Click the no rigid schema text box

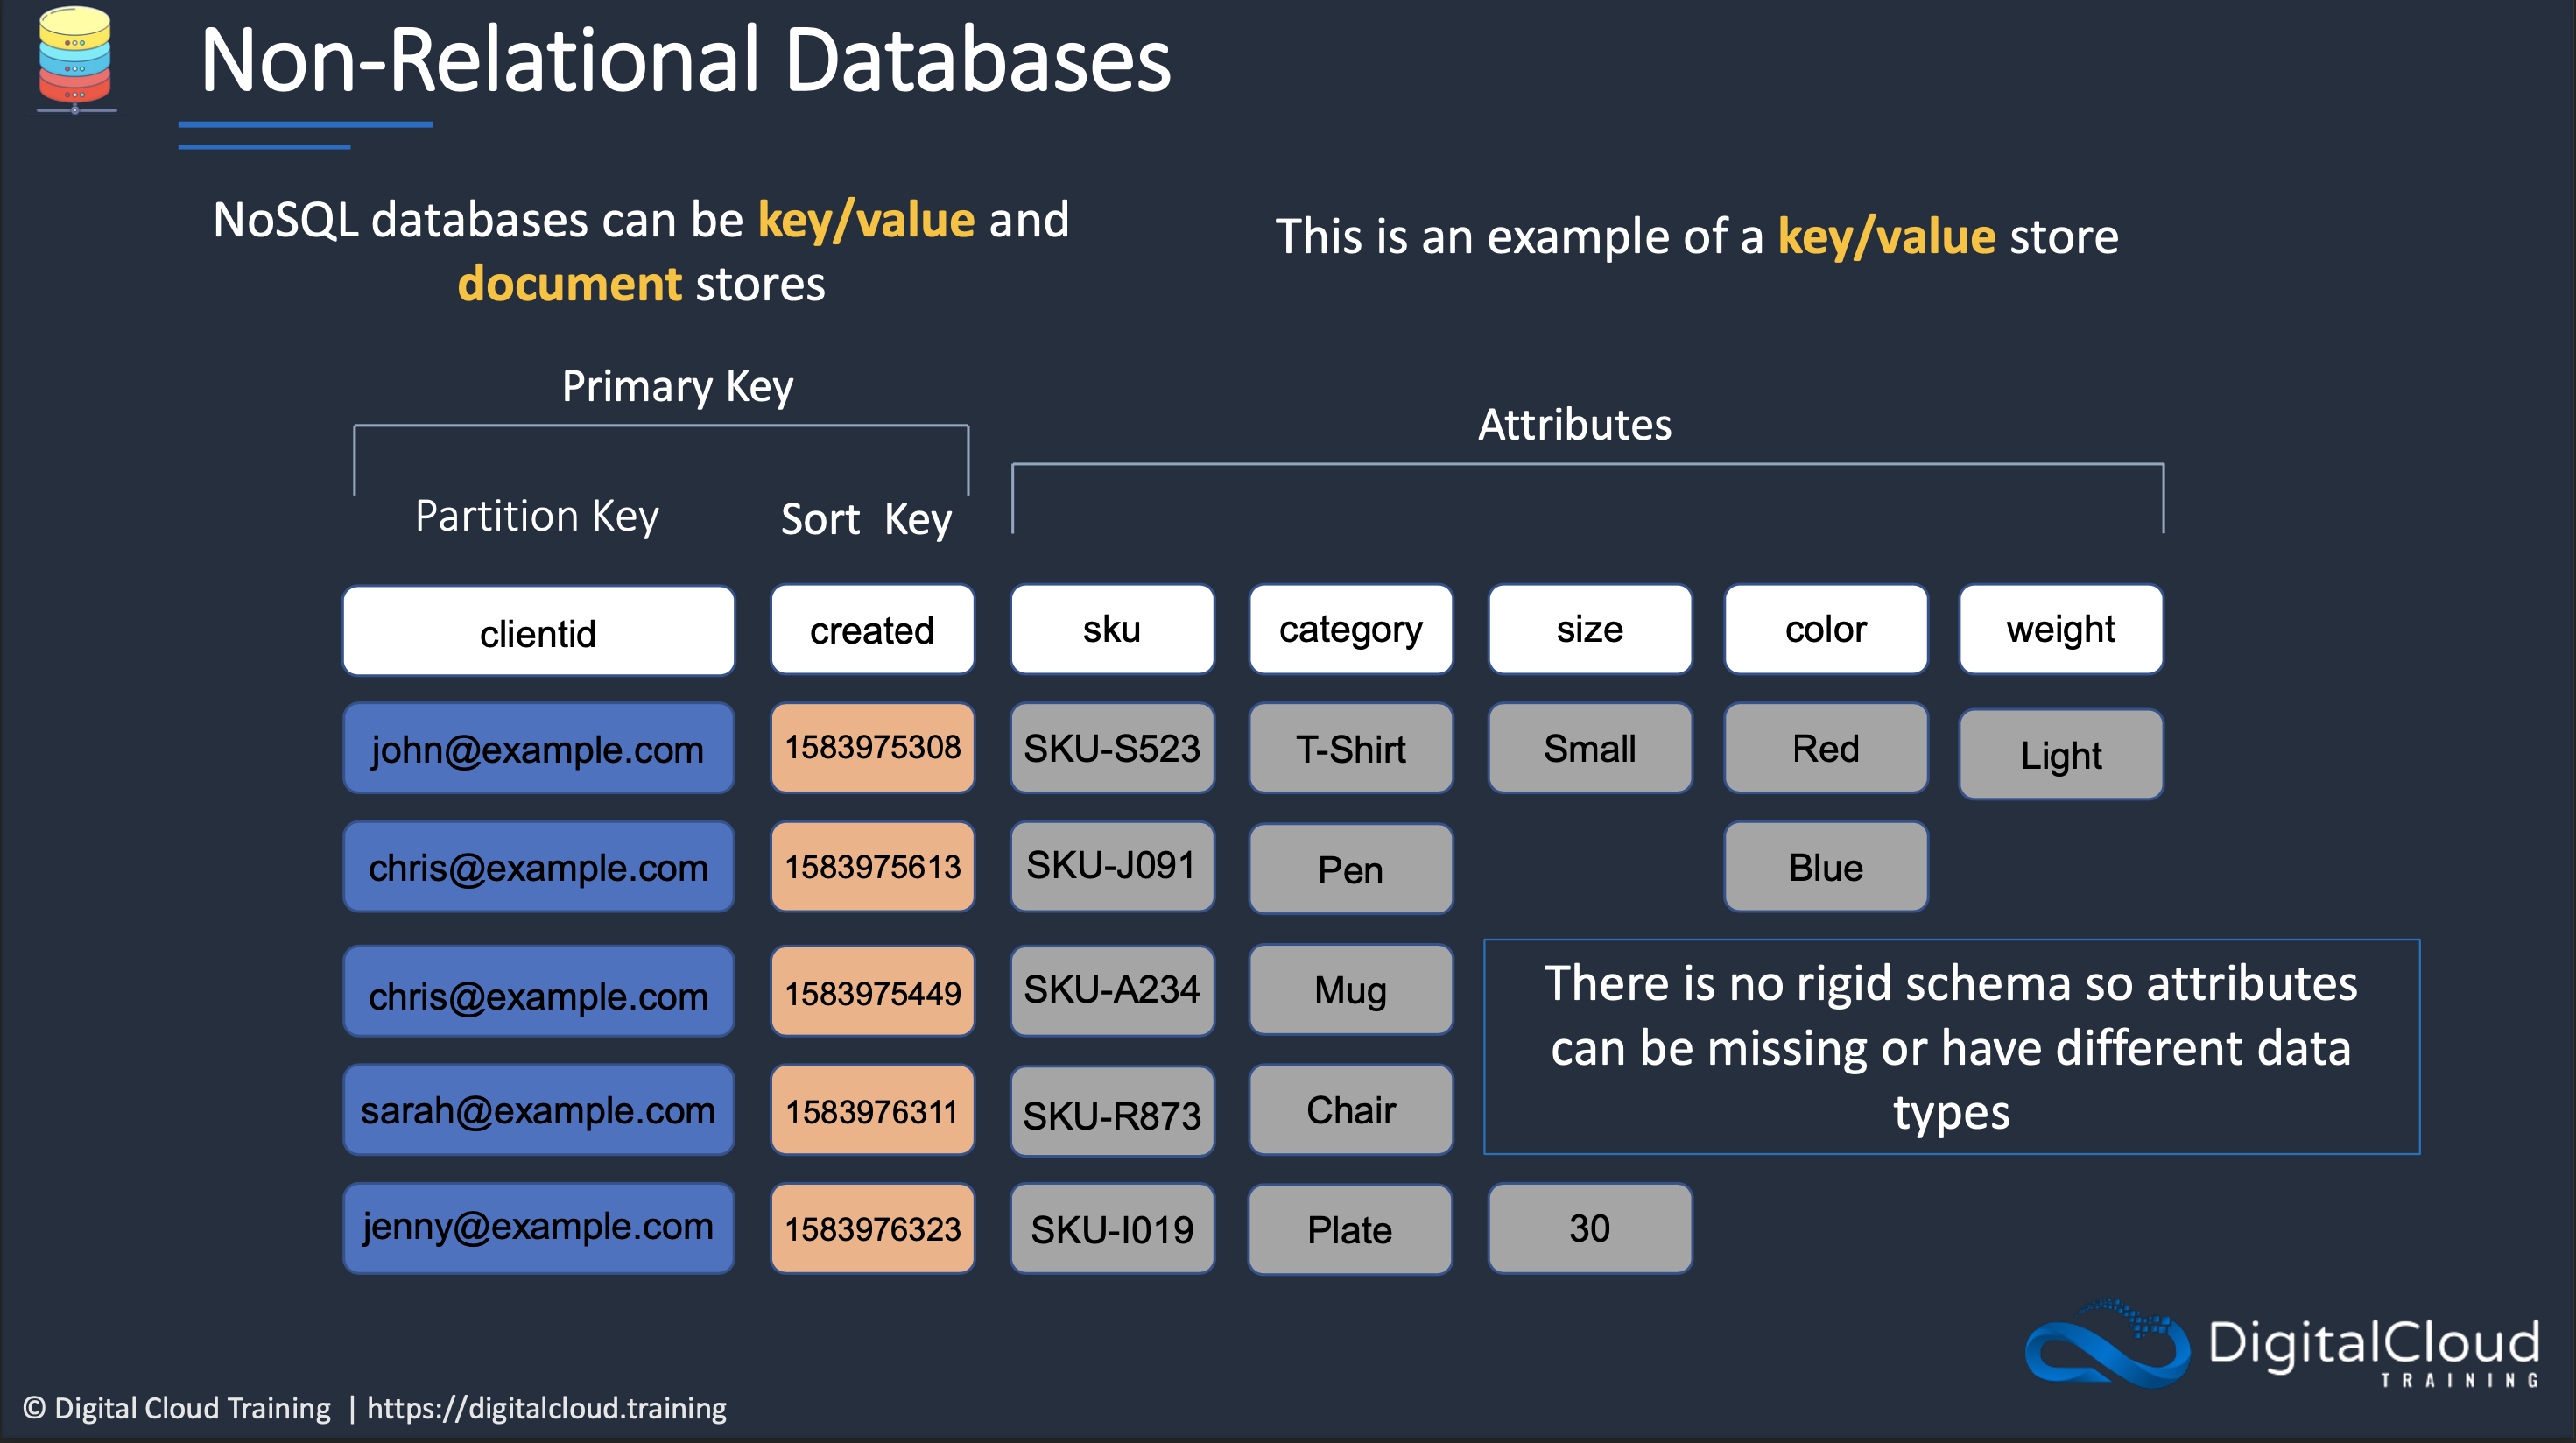pos(1950,1047)
